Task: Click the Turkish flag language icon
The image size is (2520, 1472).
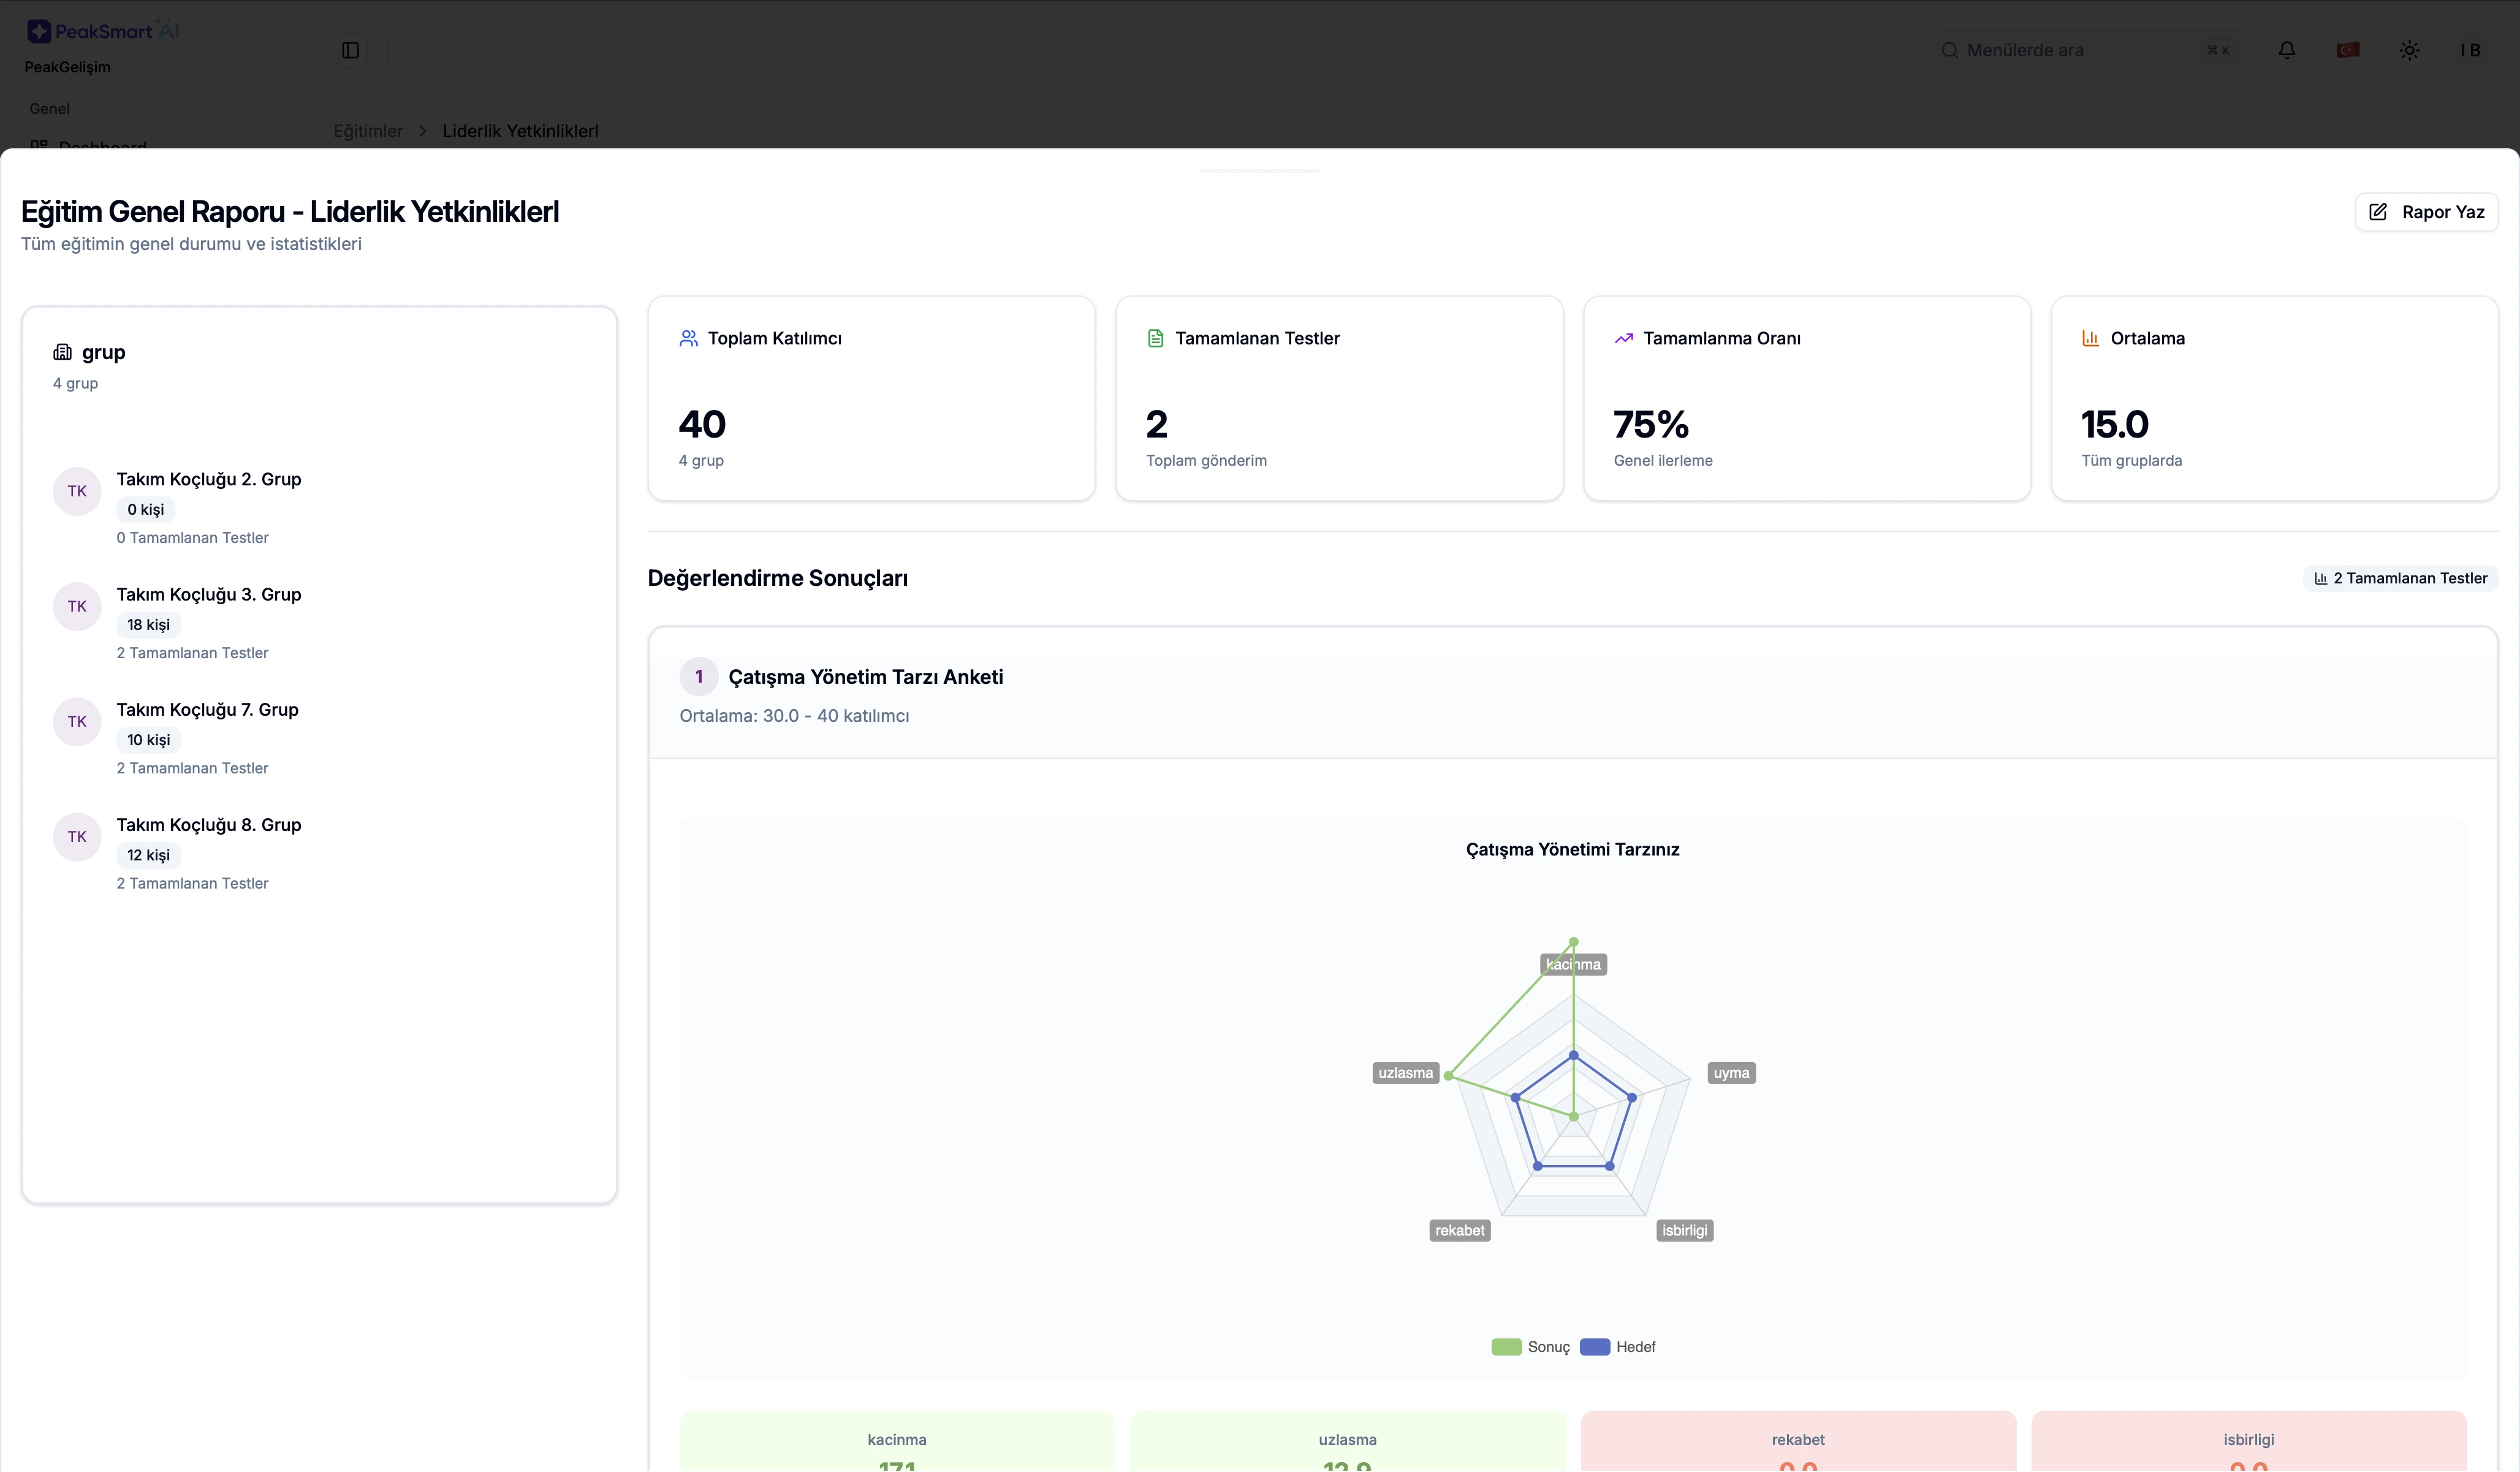Action: coord(2348,49)
